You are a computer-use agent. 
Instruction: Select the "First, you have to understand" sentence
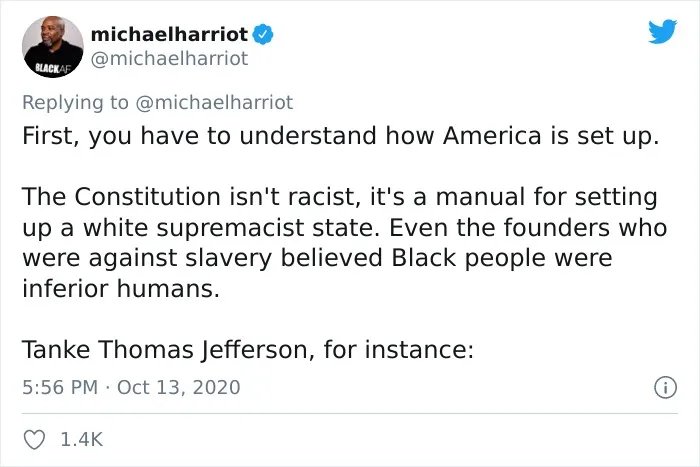341,136
